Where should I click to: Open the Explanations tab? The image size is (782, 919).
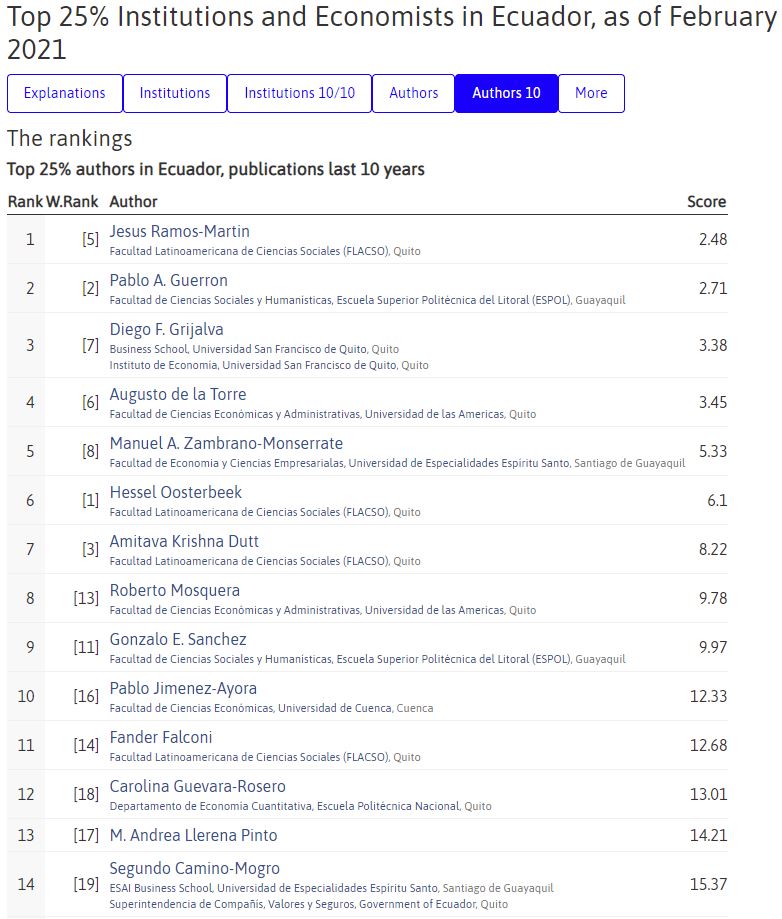click(x=64, y=93)
